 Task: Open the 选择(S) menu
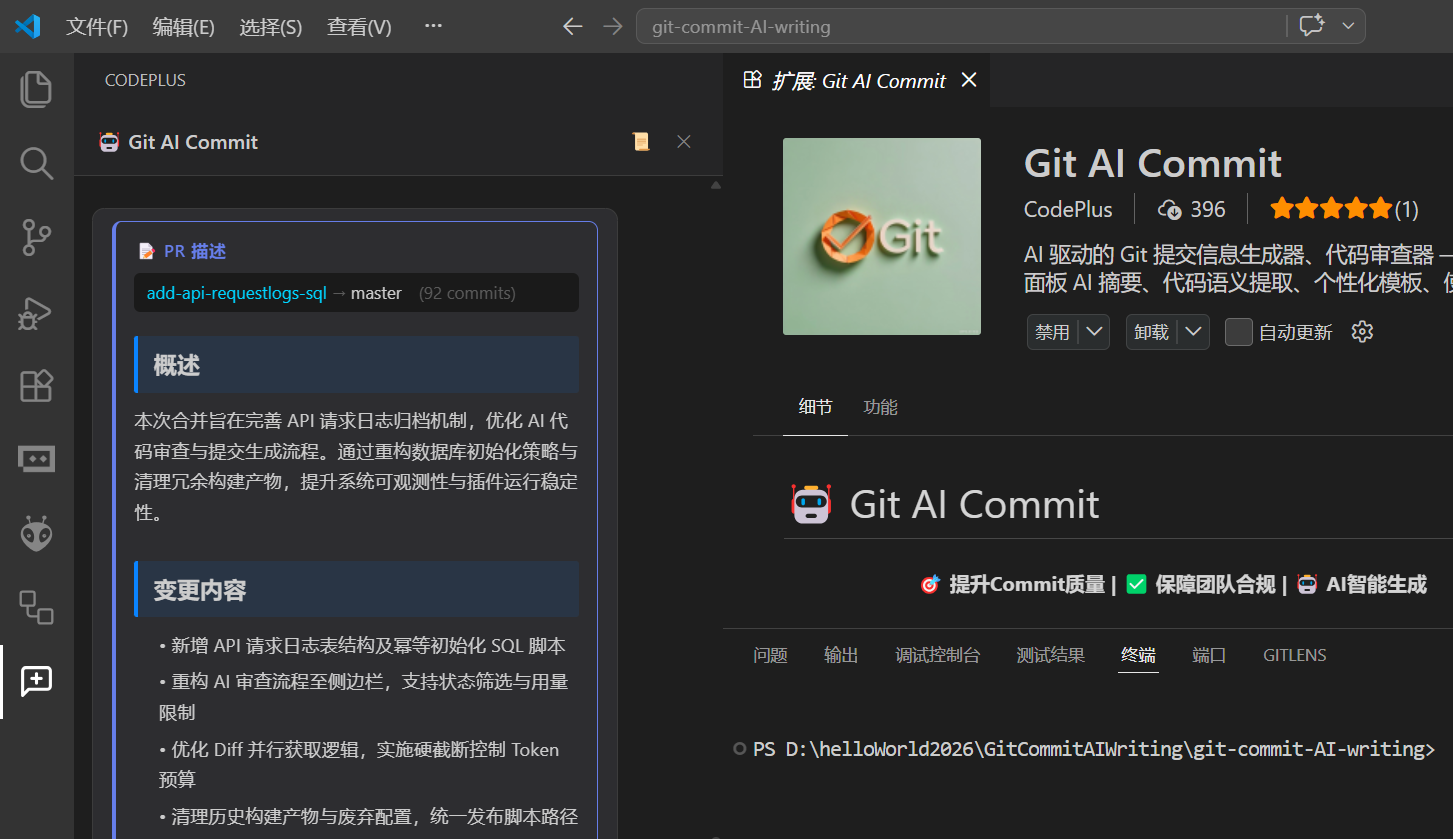[271, 27]
